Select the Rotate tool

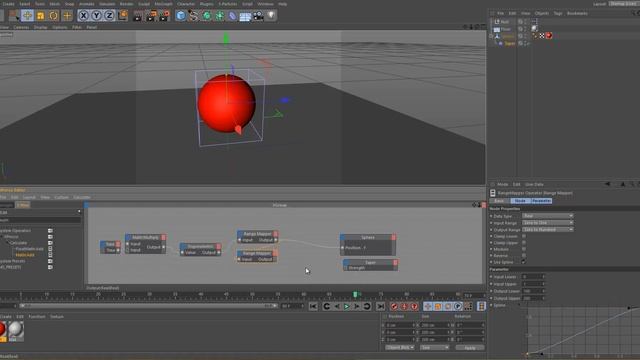(x=53, y=16)
